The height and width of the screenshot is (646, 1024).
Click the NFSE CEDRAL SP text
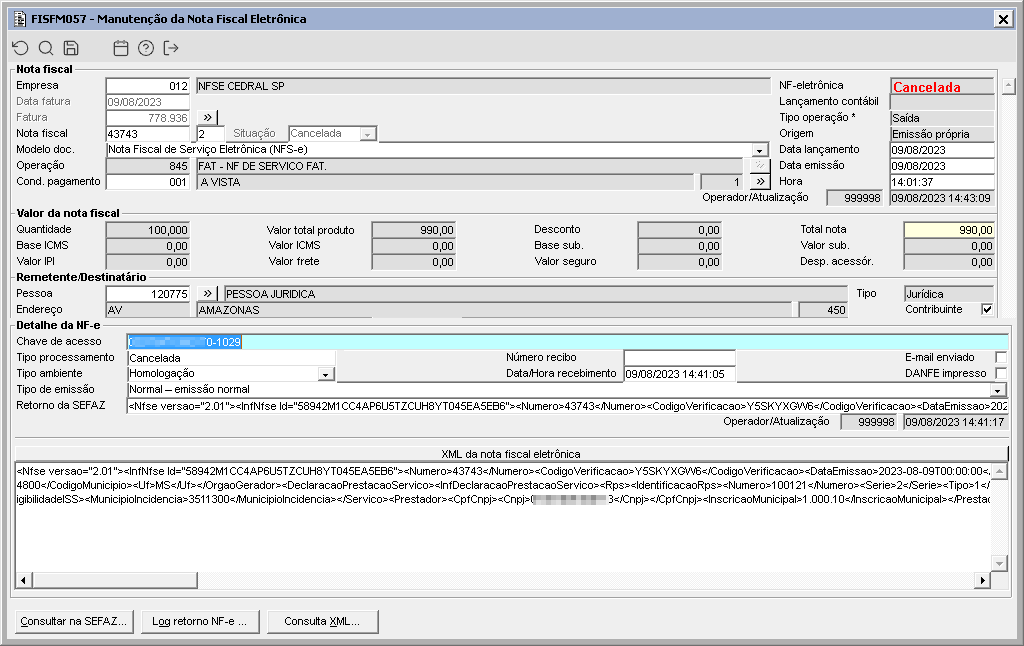tap(241, 86)
